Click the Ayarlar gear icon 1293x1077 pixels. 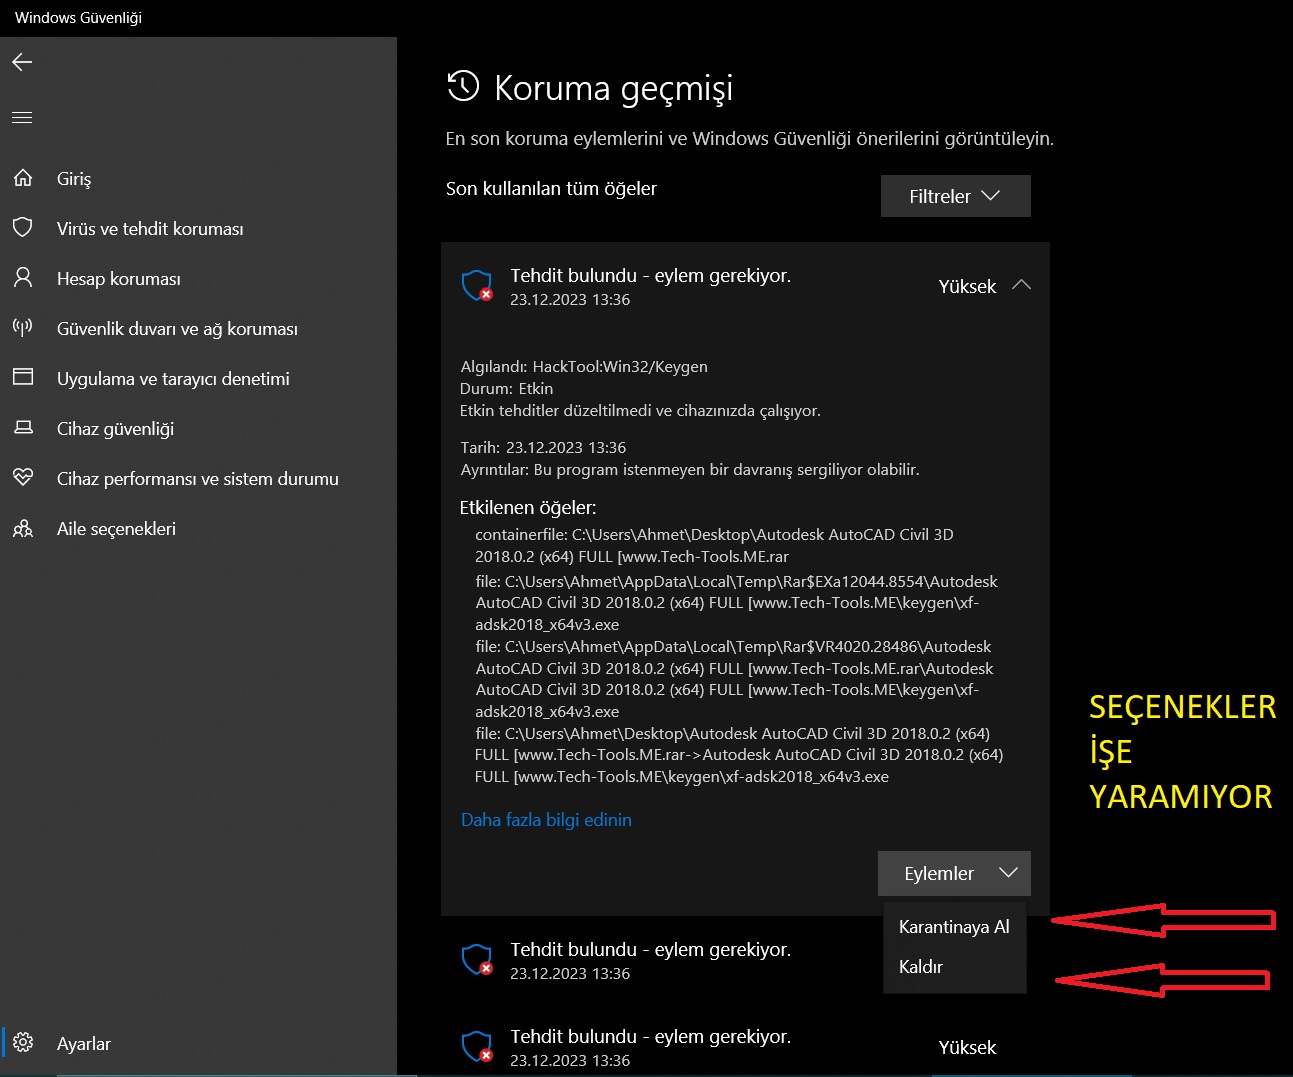[23, 1042]
